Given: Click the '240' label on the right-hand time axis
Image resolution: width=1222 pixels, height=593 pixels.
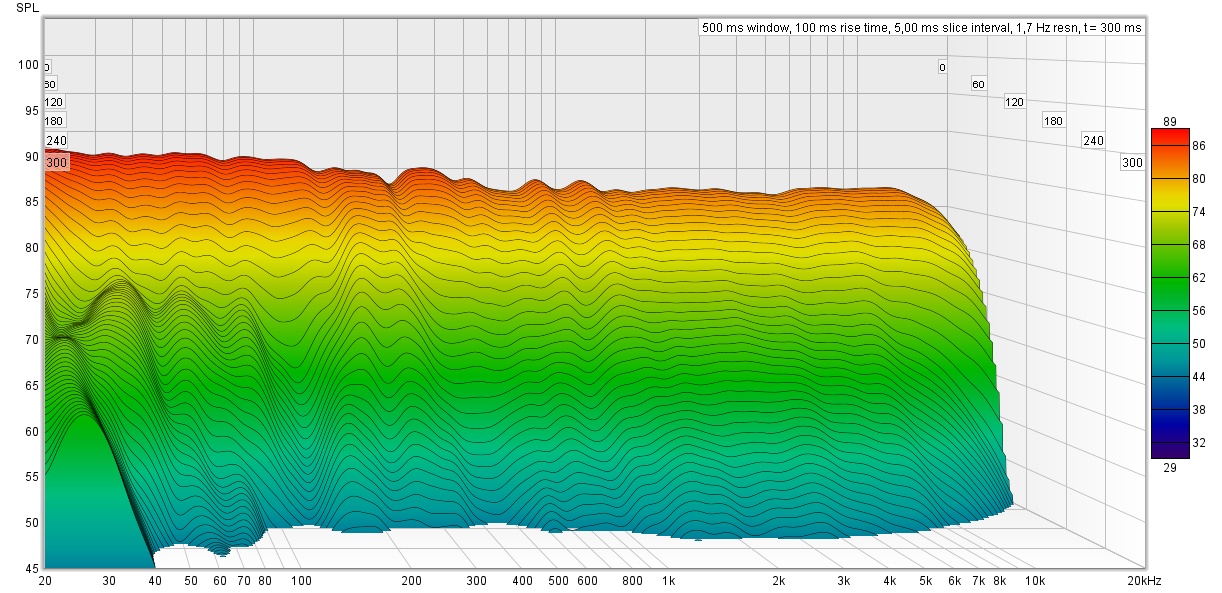Looking at the screenshot, I should pos(1093,141).
